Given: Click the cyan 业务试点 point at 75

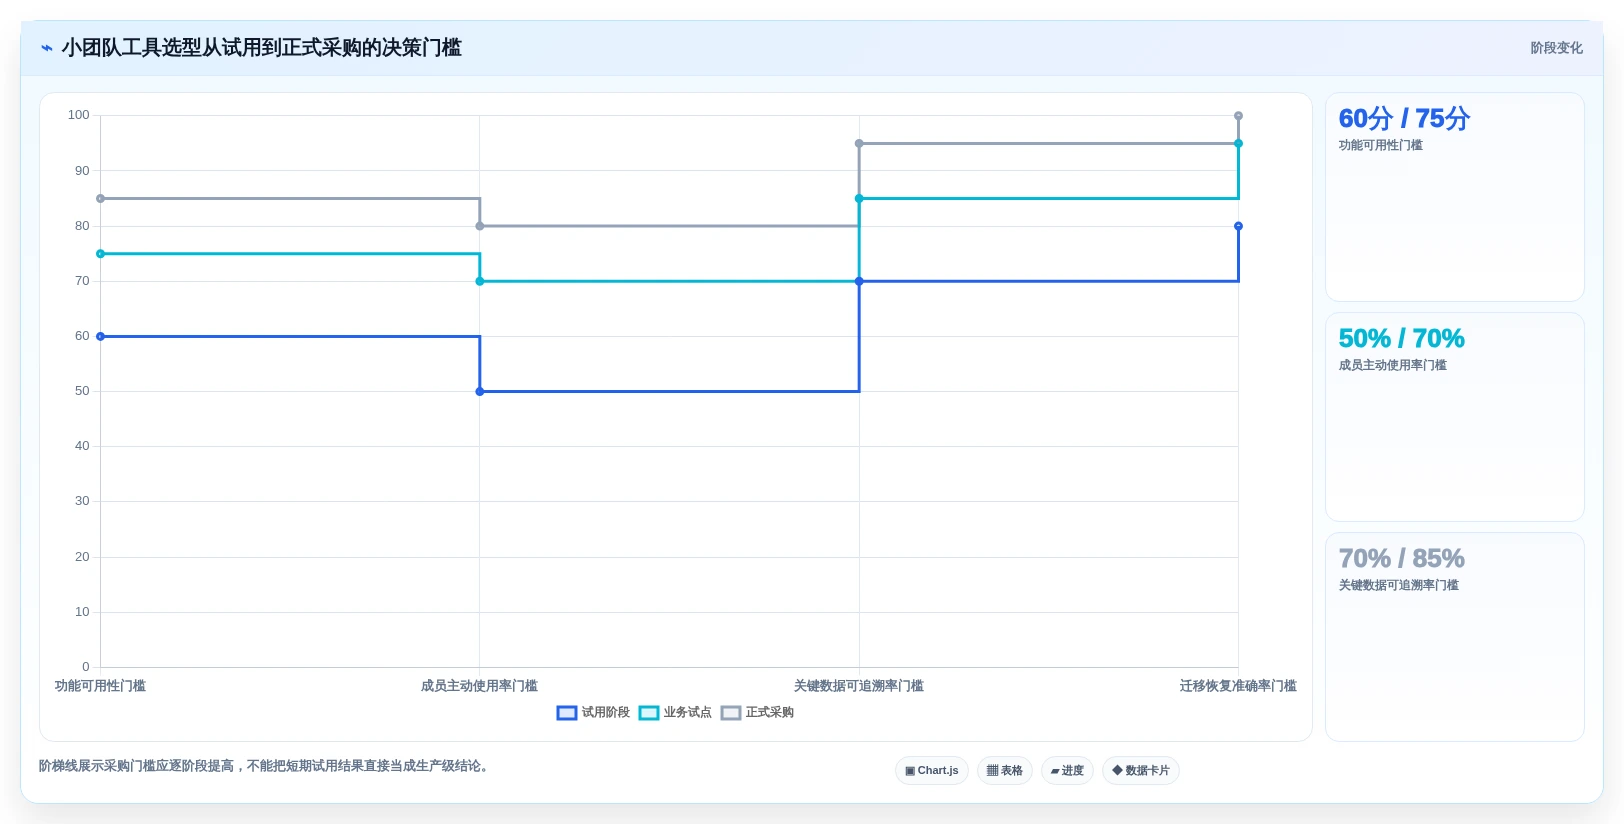Looking at the screenshot, I should [100, 254].
